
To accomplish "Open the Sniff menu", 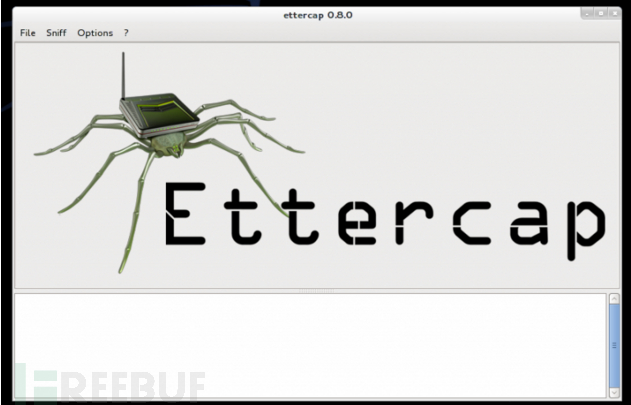I will point(56,33).
